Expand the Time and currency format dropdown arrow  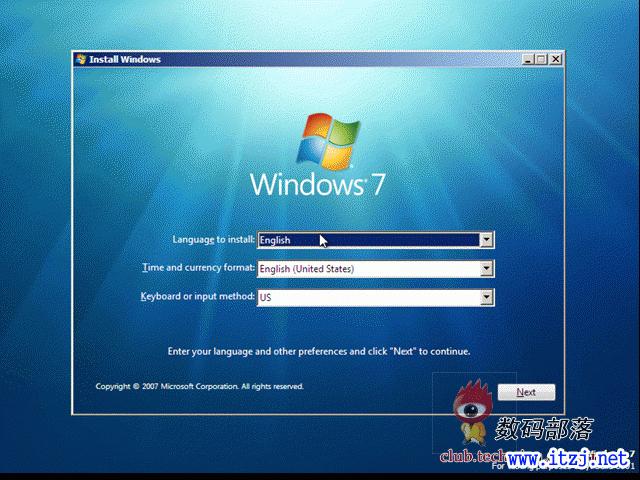pos(486,269)
